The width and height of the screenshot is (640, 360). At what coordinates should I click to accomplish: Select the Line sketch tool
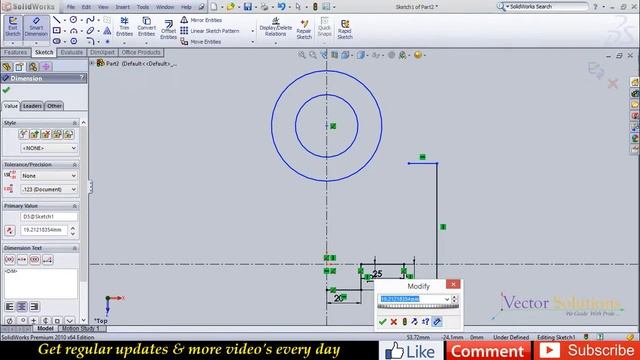(x=57, y=20)
